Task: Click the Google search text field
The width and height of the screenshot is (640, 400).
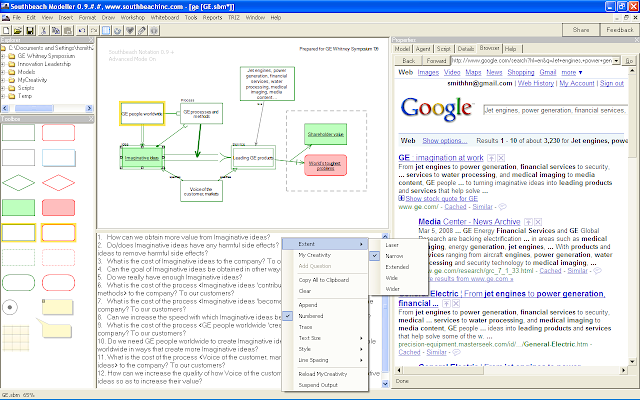Action: (x=555, y=110)
